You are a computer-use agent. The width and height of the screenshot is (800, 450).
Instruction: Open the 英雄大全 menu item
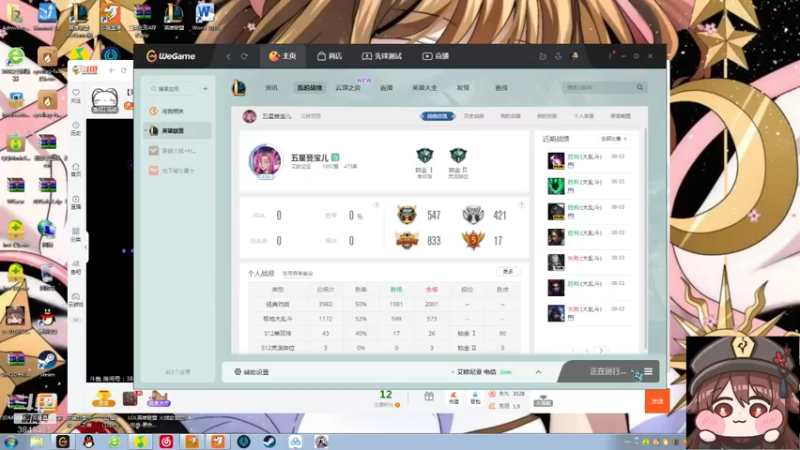[x=424, y=88]
